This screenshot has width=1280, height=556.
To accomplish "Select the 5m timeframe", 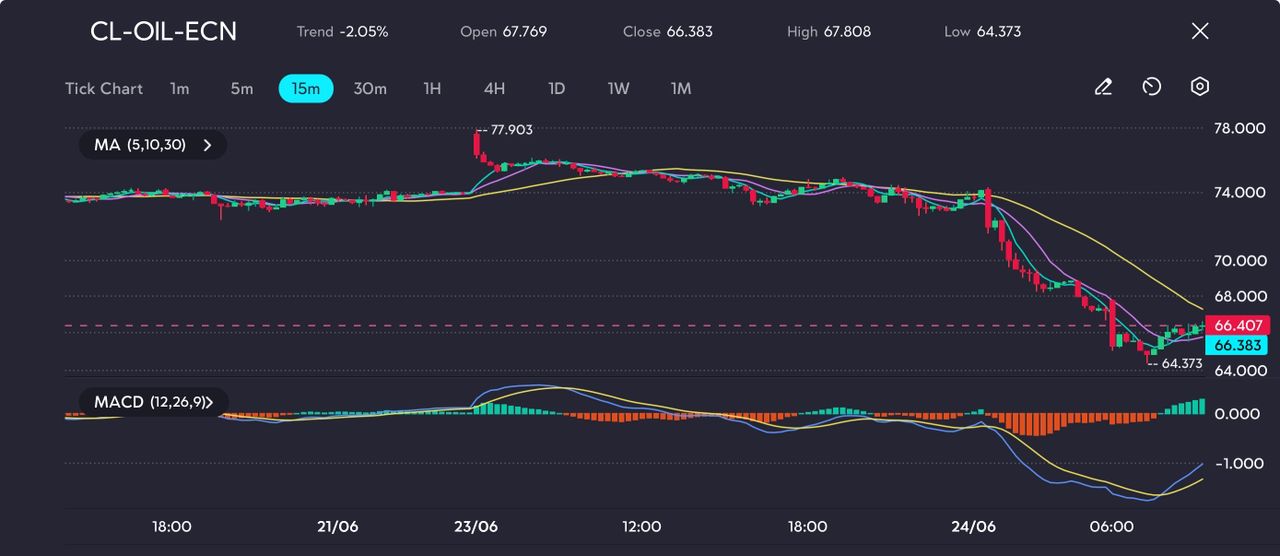I will [x=242, y=89].
